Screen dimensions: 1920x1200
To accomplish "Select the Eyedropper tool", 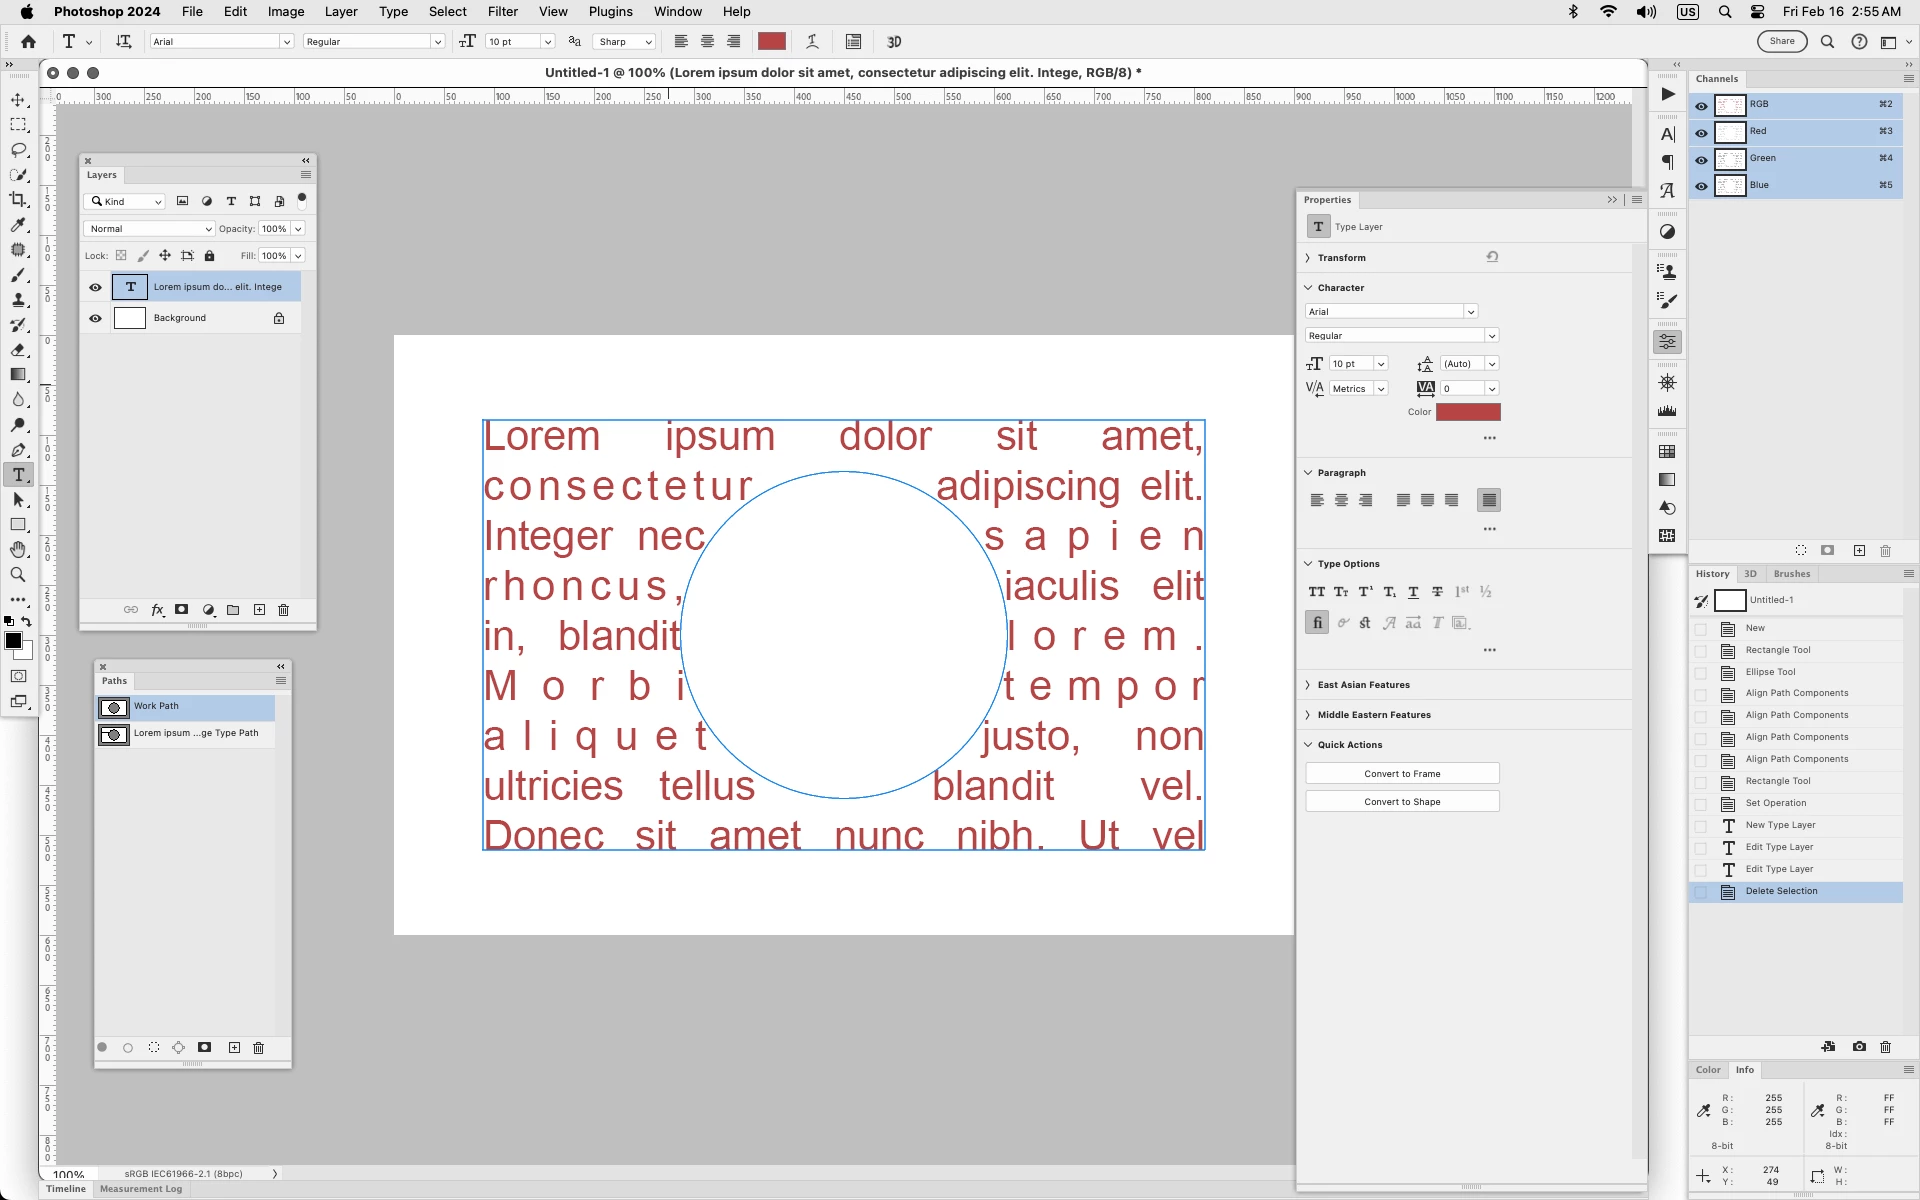I will [18, 225].
